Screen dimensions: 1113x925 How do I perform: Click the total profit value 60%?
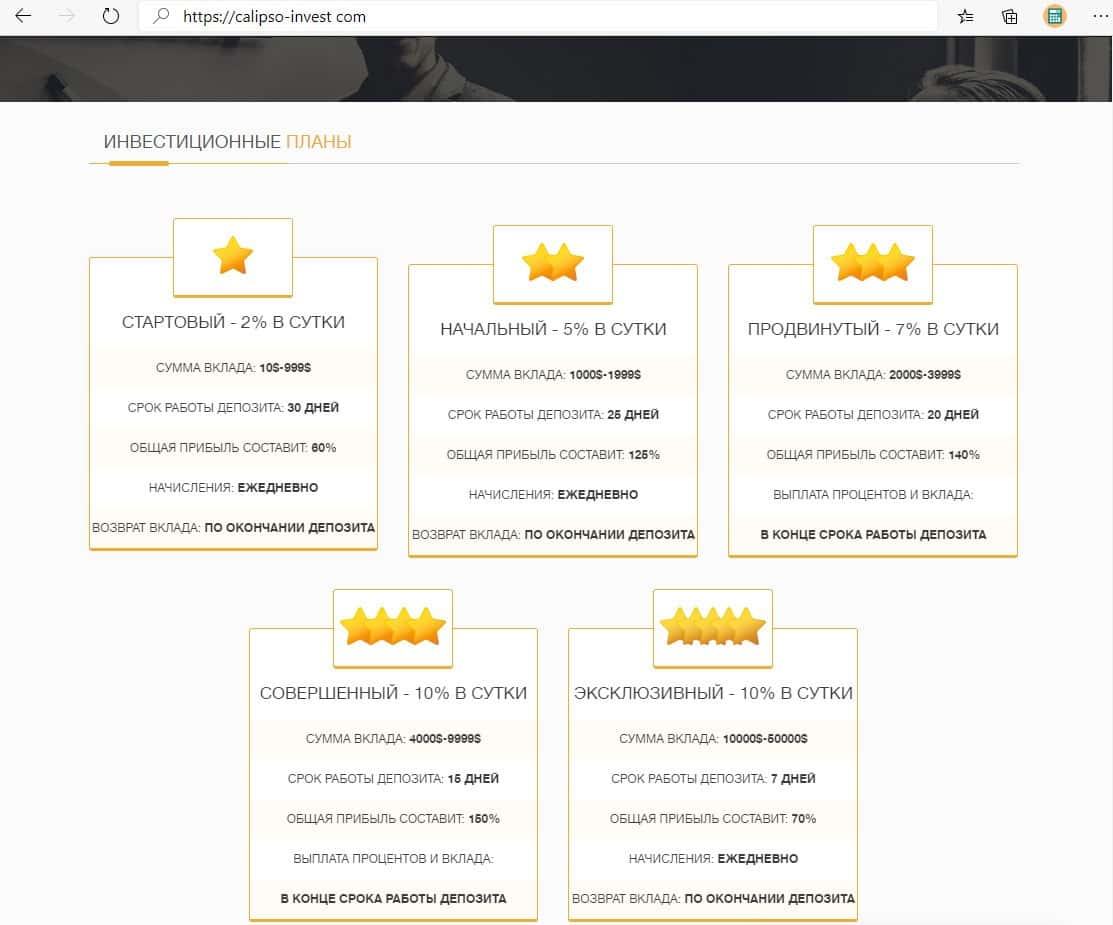[x=324, y=448]
